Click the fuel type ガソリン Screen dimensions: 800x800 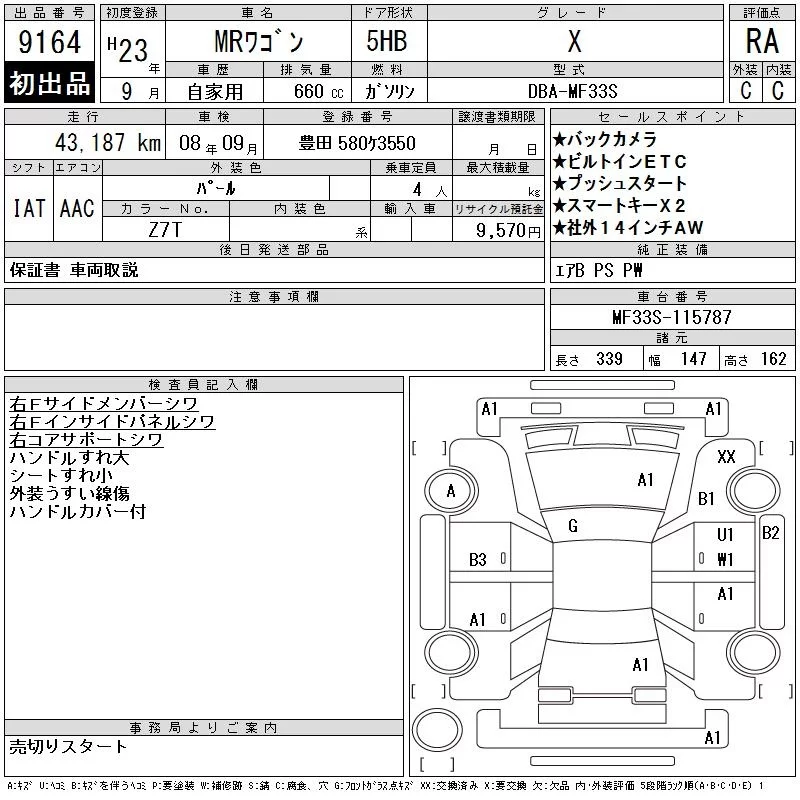point(389,91)
